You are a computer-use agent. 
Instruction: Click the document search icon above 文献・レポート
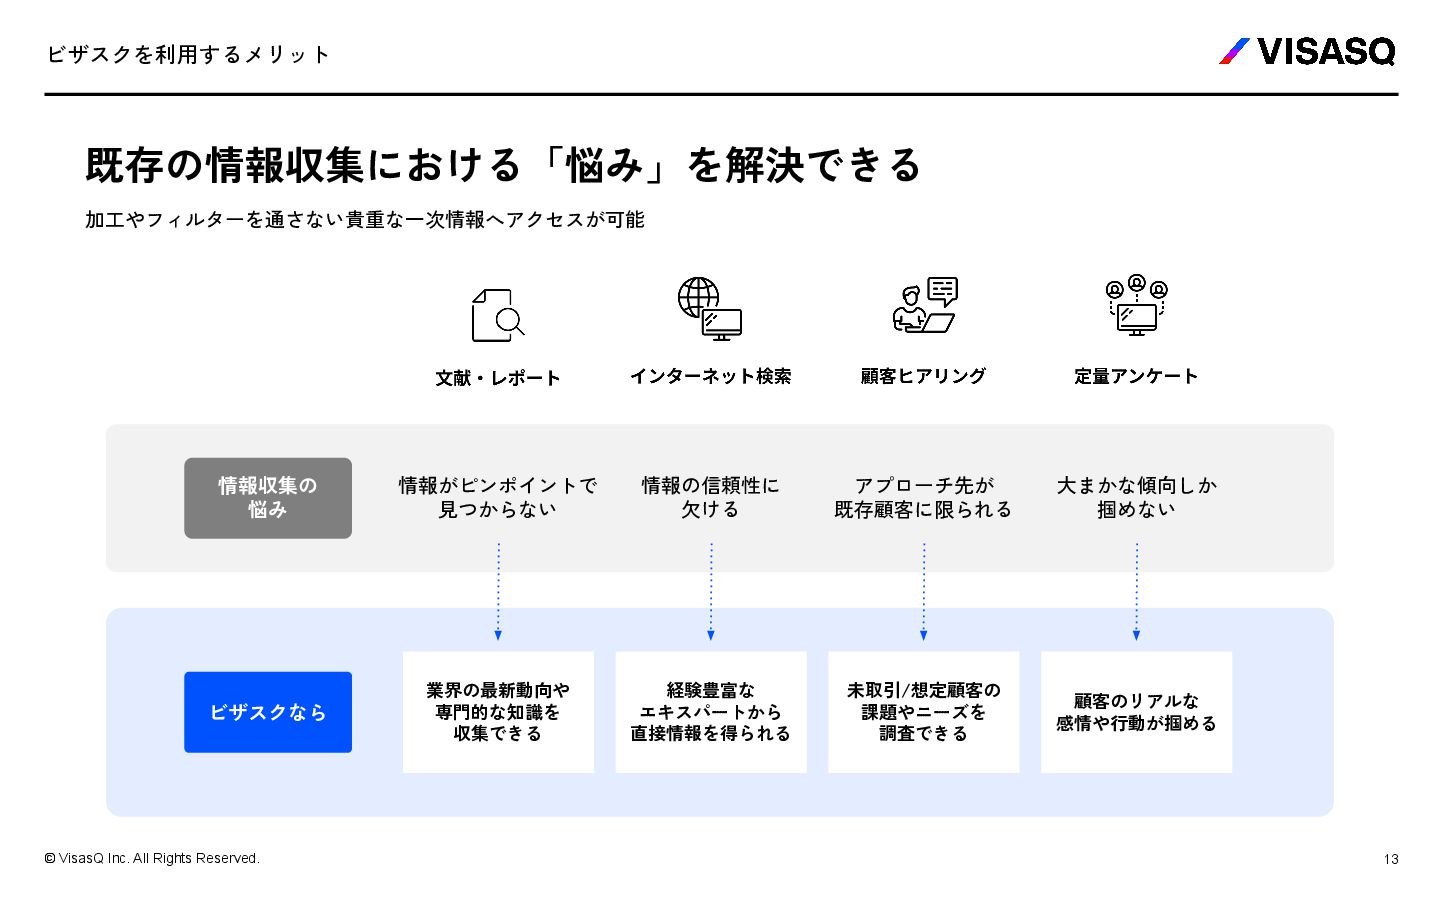click(498, 315)
